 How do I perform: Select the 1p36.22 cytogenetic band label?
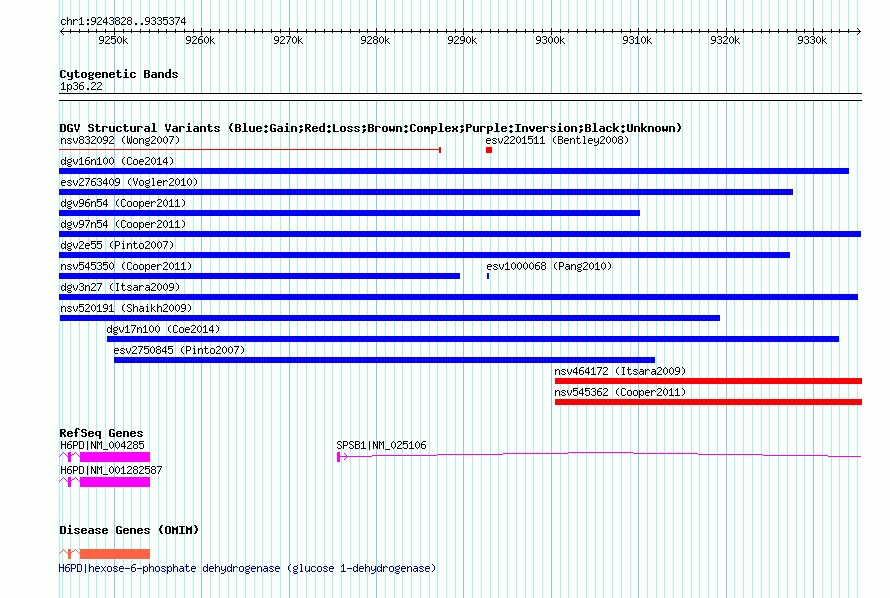tap(81, 86)
